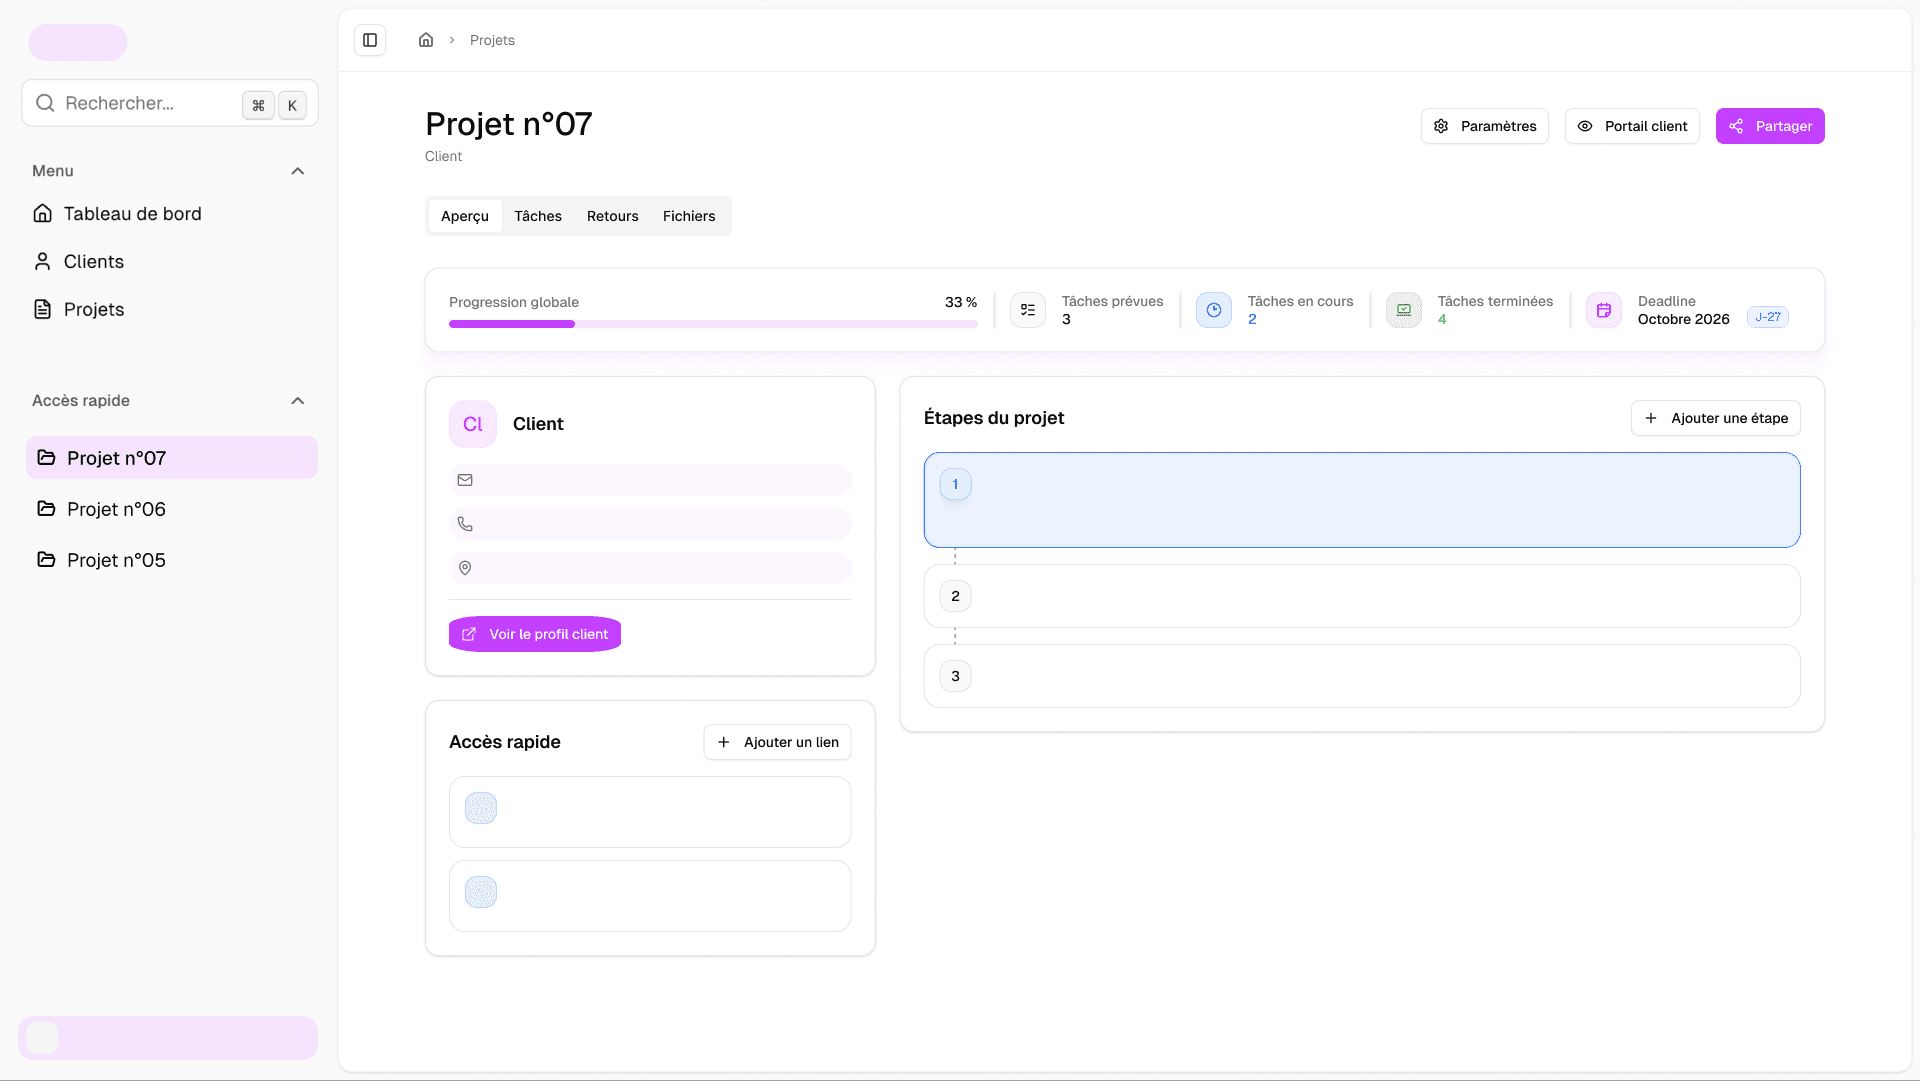The height and width of the screenshot is (1081, 1920).
Task: Click the user profile bar at sidebar bottom
Action: pos(168,1038)
